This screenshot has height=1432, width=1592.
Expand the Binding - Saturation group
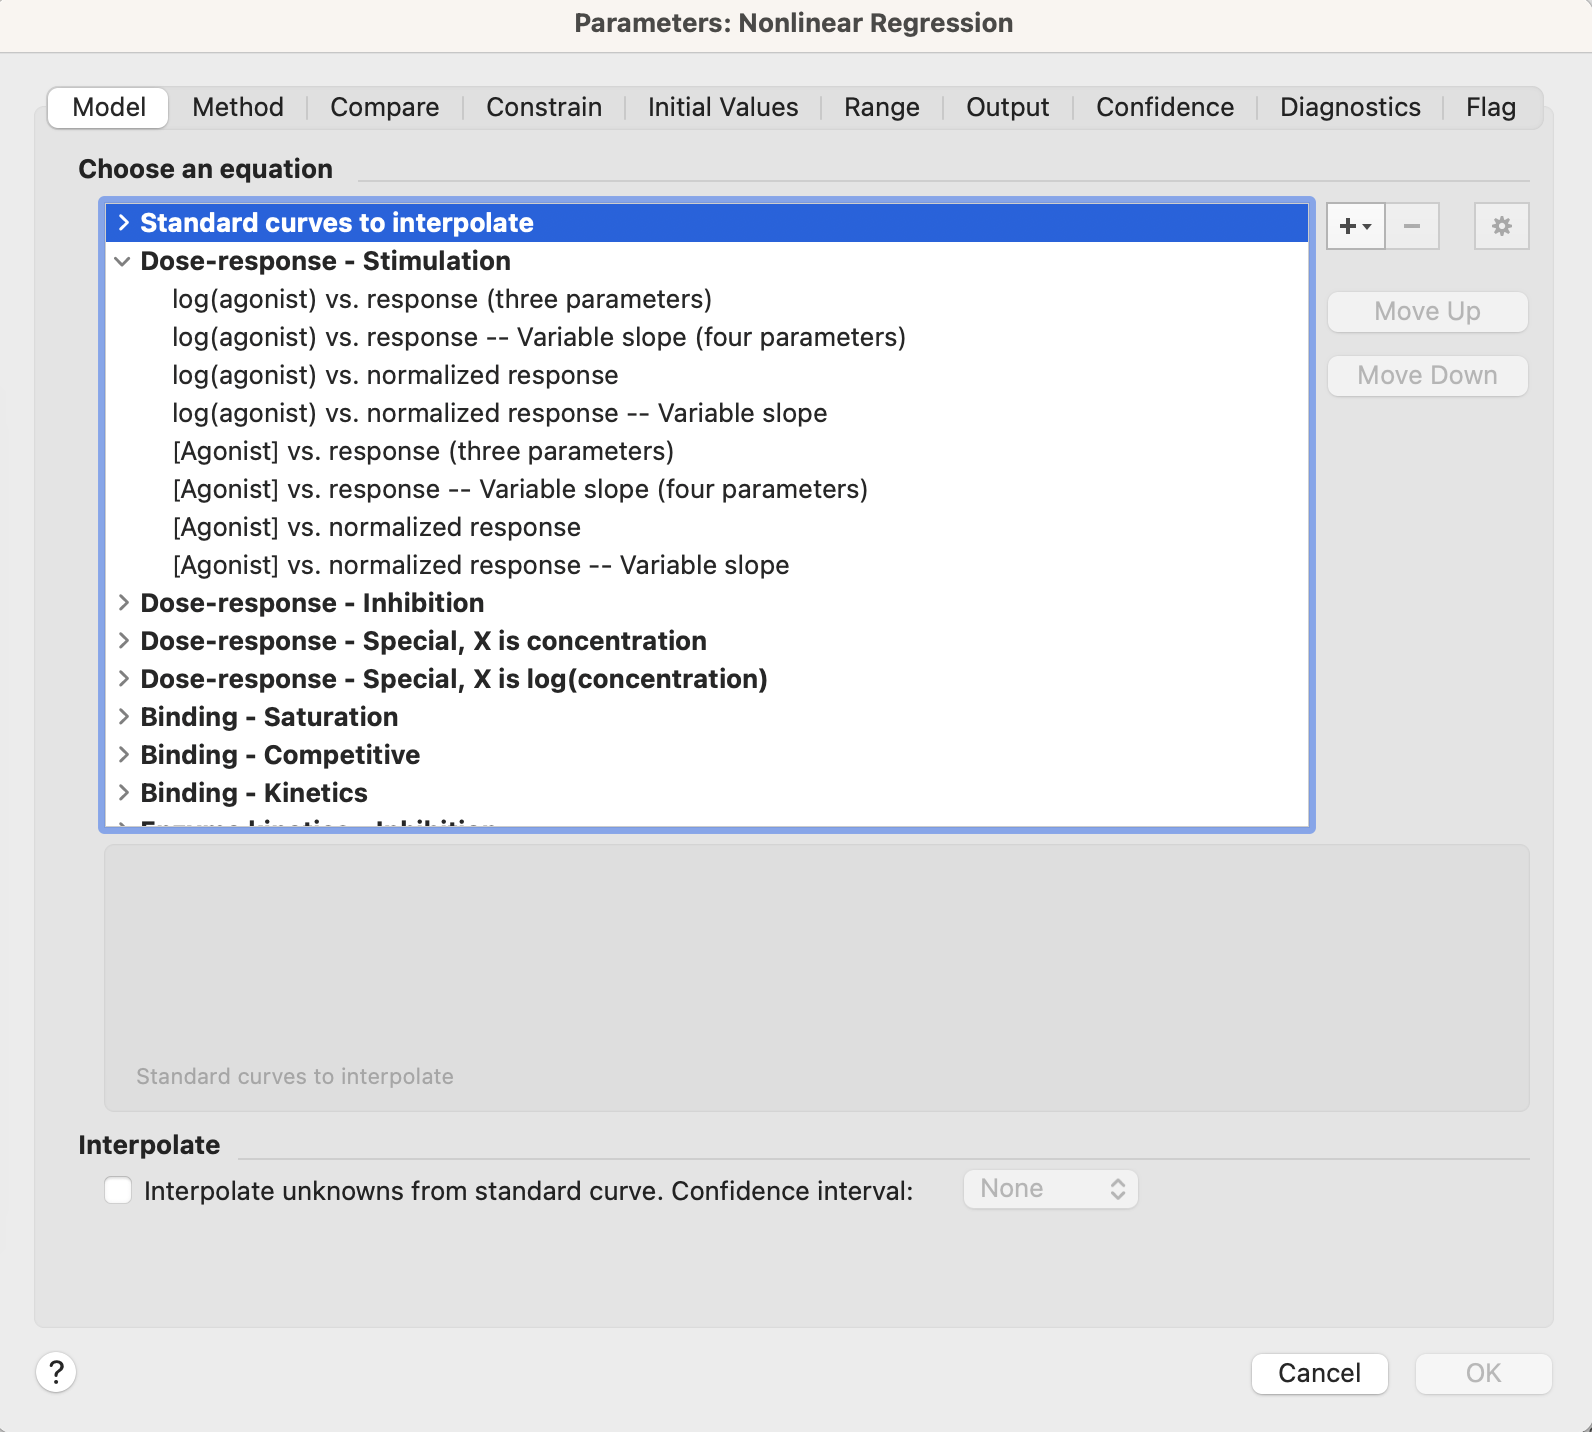pos(124,717)
